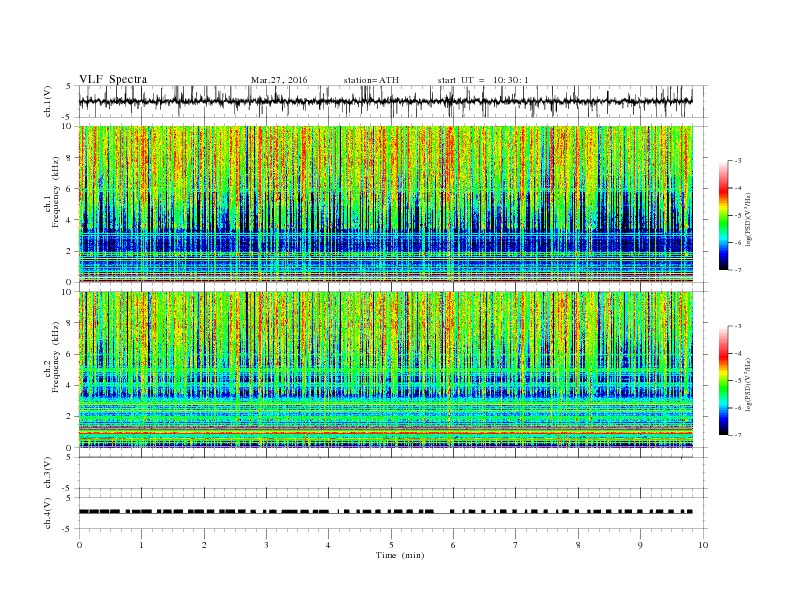Click the "1" tick on Time axis

[141, 545]
